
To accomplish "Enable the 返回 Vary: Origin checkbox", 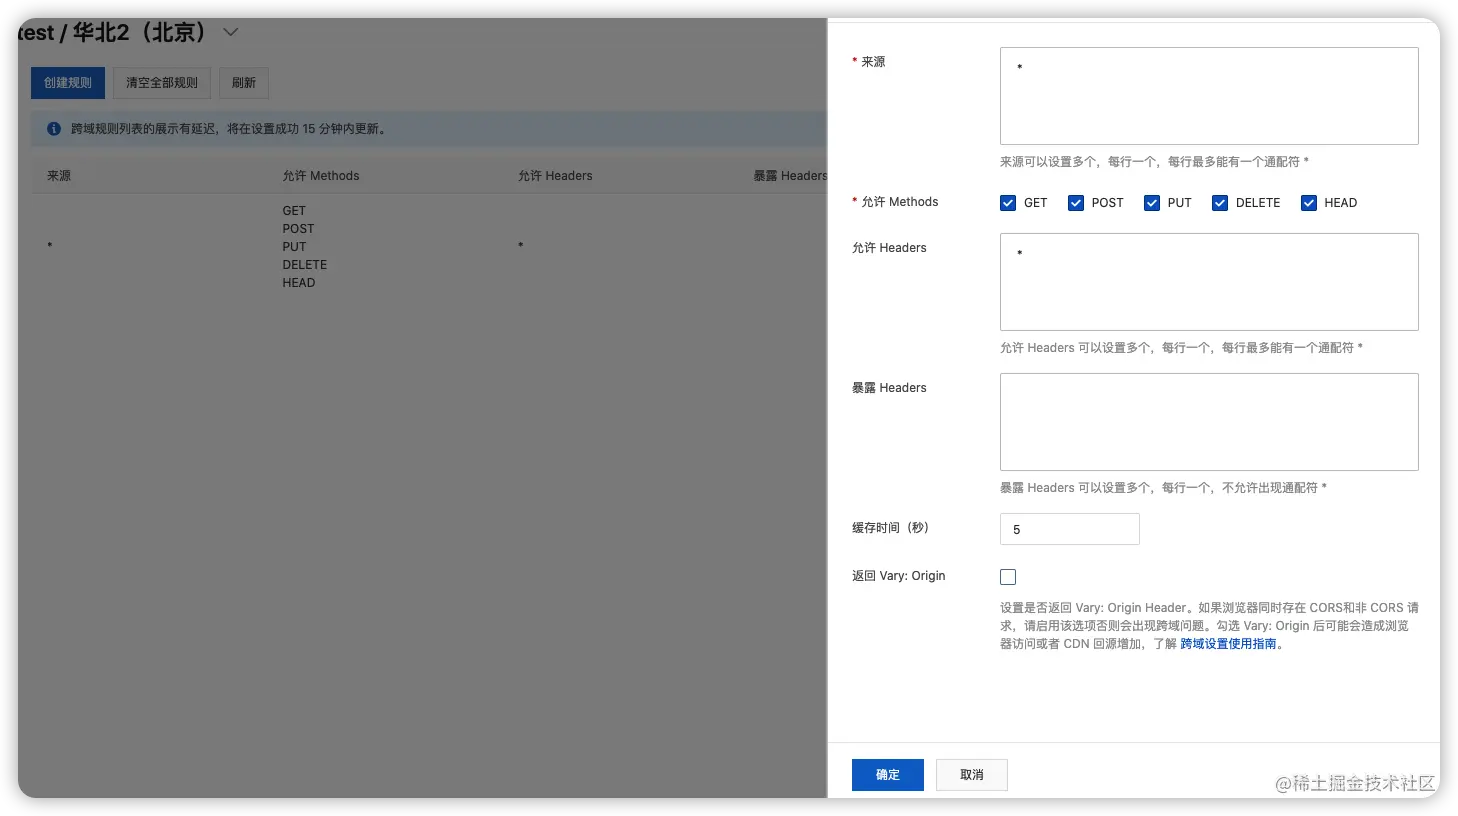I will point(1008,577).
